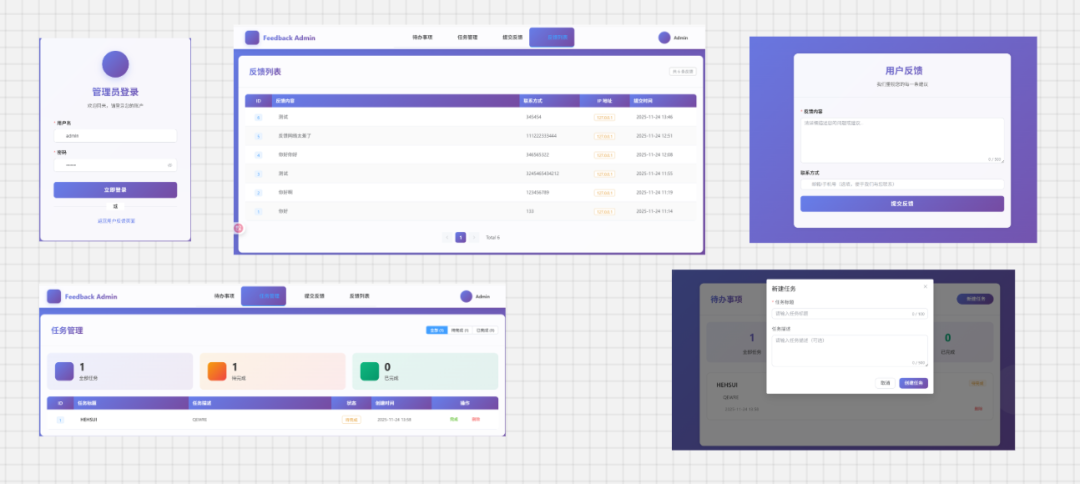Click the Admin avatar icon on the 任务管理 page
Image resolution: width=1080 pixels, height=484 pixels.
coord(466,297)
